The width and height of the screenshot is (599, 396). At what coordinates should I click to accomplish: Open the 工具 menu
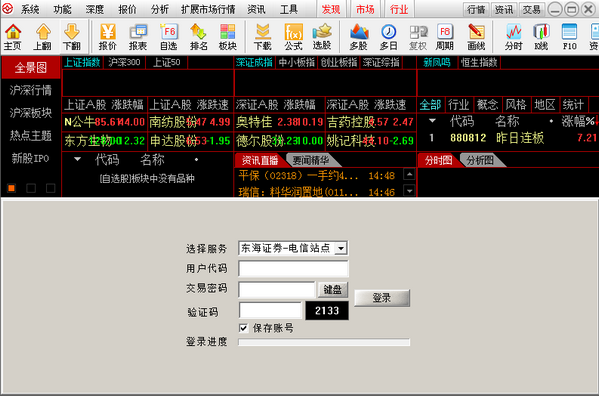click(x=289, y=9)
